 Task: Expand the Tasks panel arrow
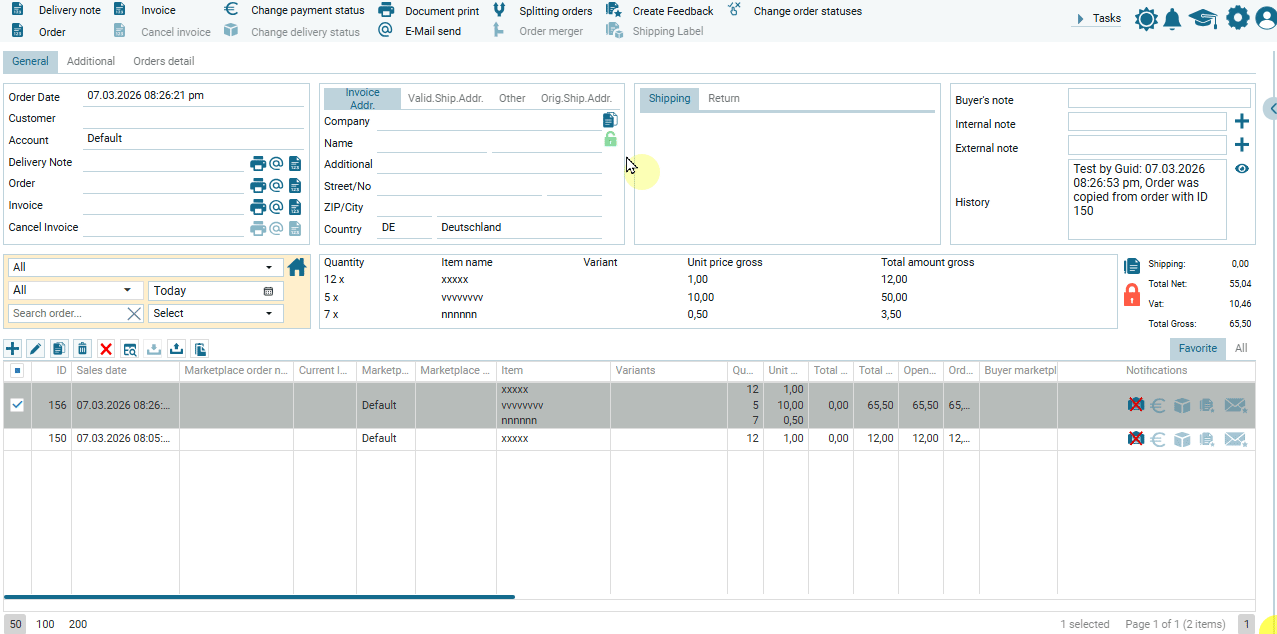[1081, 19]
